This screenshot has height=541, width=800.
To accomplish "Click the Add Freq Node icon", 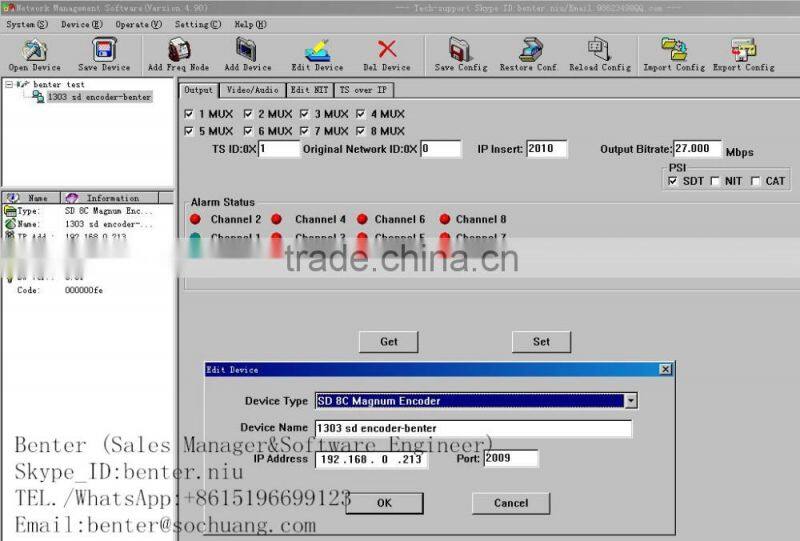I will click(178, 50).
